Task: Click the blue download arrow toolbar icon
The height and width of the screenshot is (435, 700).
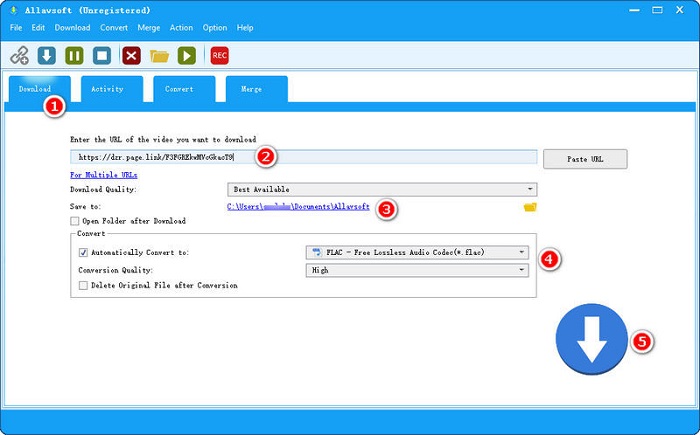Action: (x=47, y=56)
